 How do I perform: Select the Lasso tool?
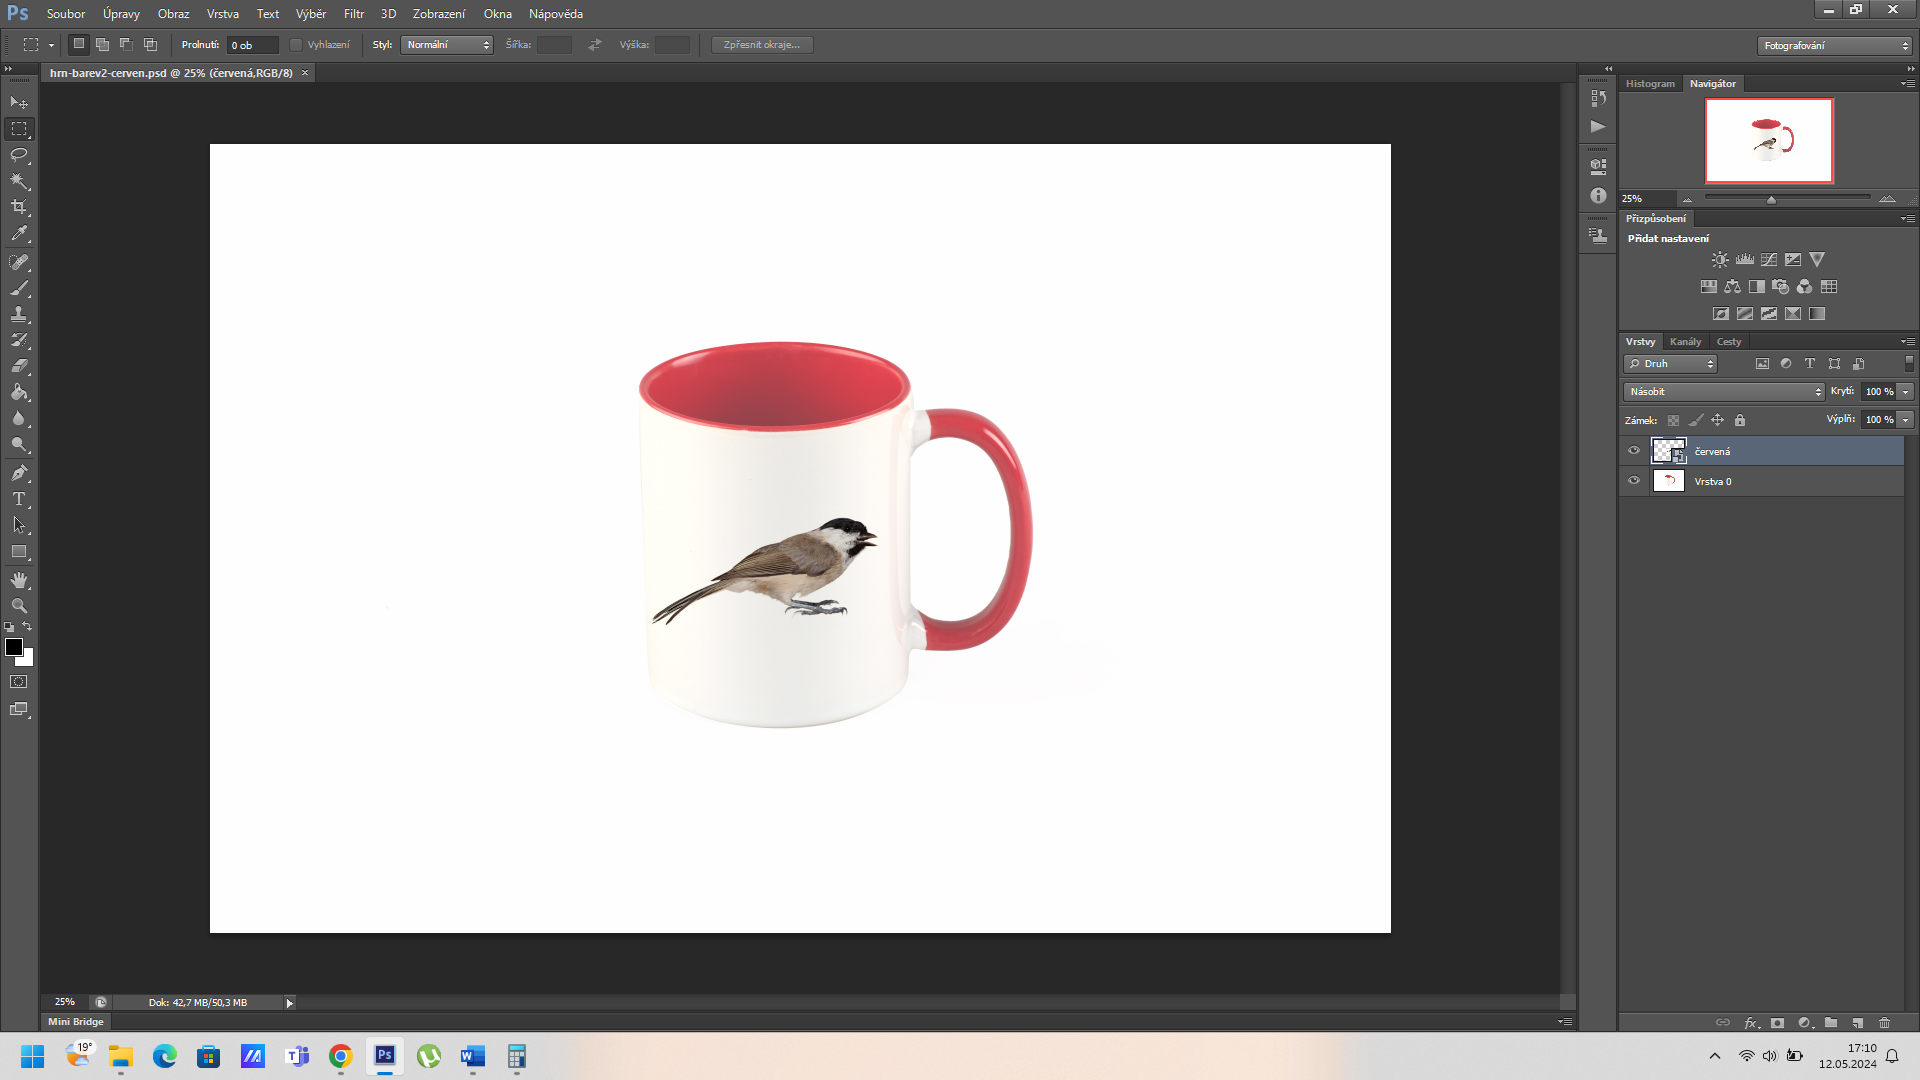coord(19,155)
